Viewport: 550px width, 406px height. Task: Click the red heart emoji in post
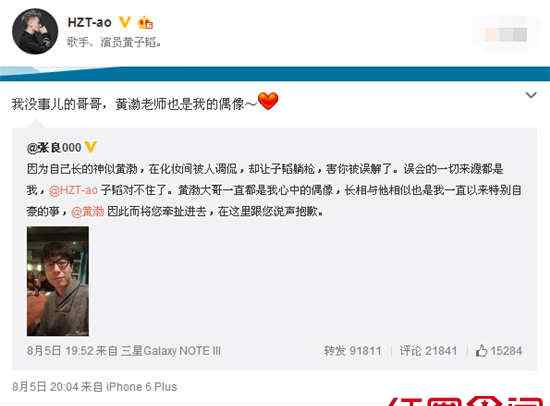(x=268, y=101)
